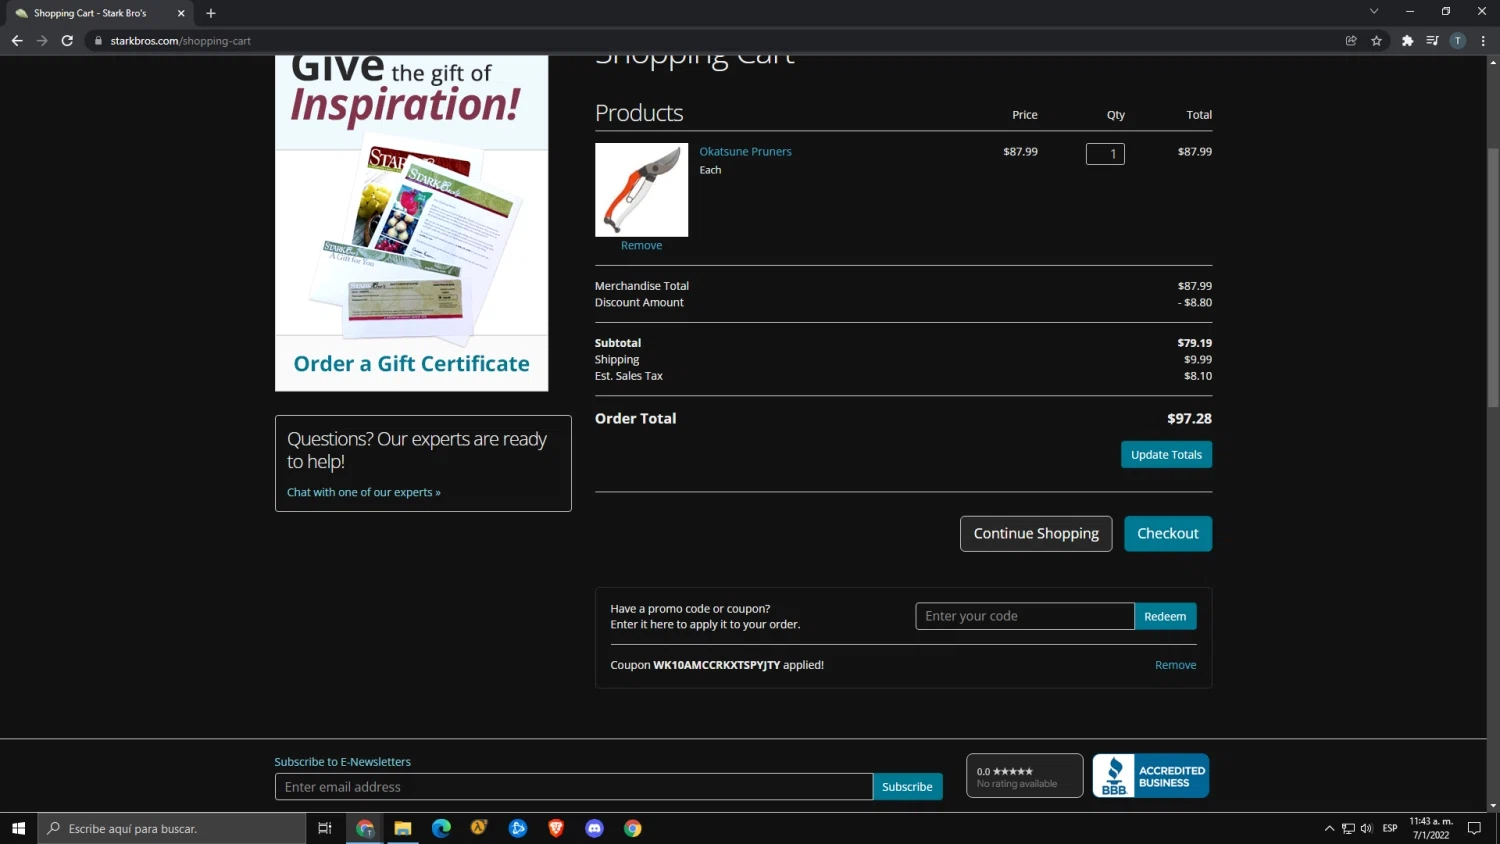This screenshot has height=844, width=1500.
Task: Open the Windows notification center
Action: point(1474,828)
